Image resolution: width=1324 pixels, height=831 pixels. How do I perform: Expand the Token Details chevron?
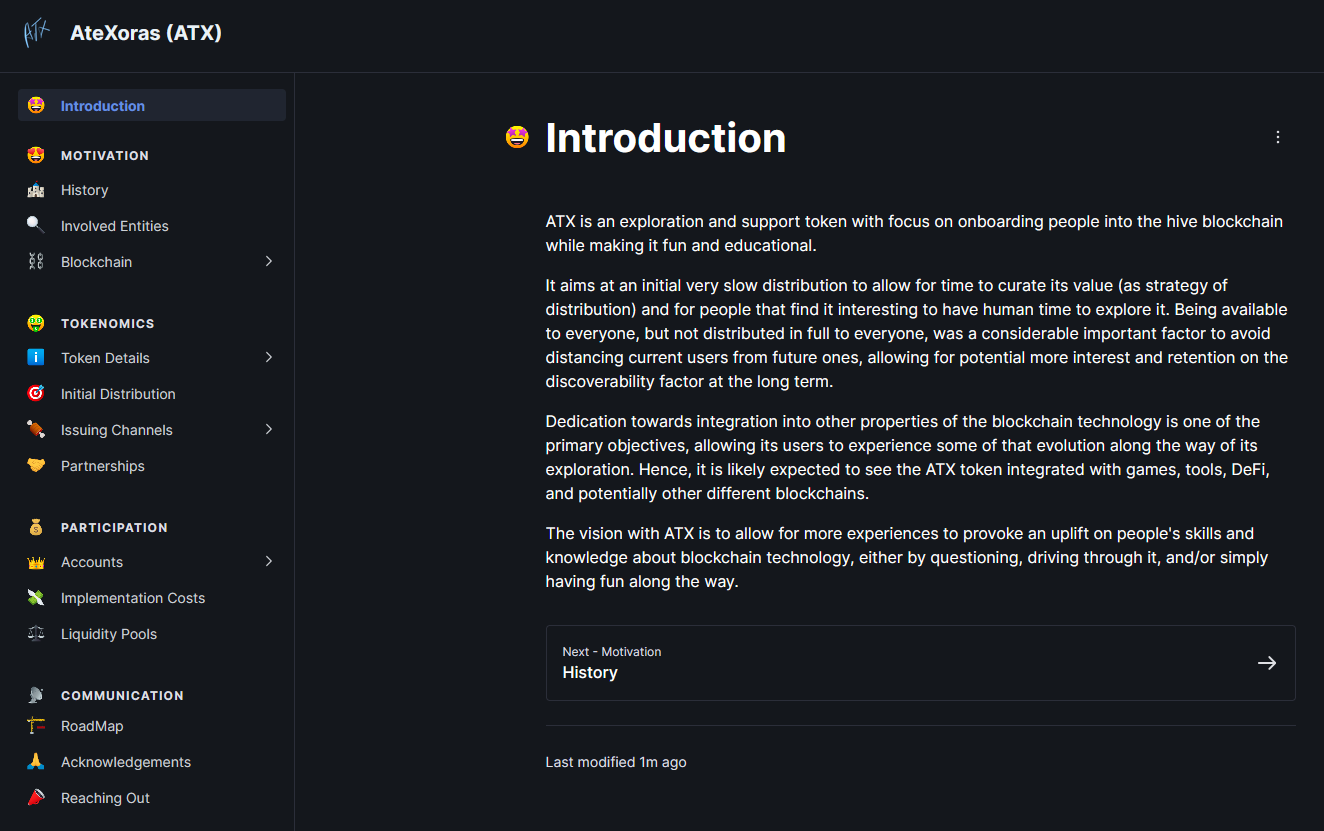point(268,357)
